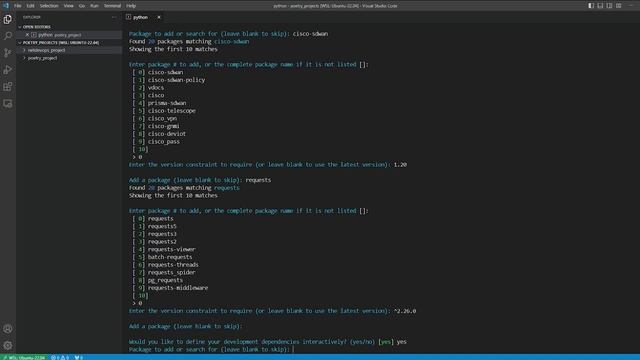The image size is (640, 360).
Task: Open the Accounts menu icon
Action: coord(7,329)
